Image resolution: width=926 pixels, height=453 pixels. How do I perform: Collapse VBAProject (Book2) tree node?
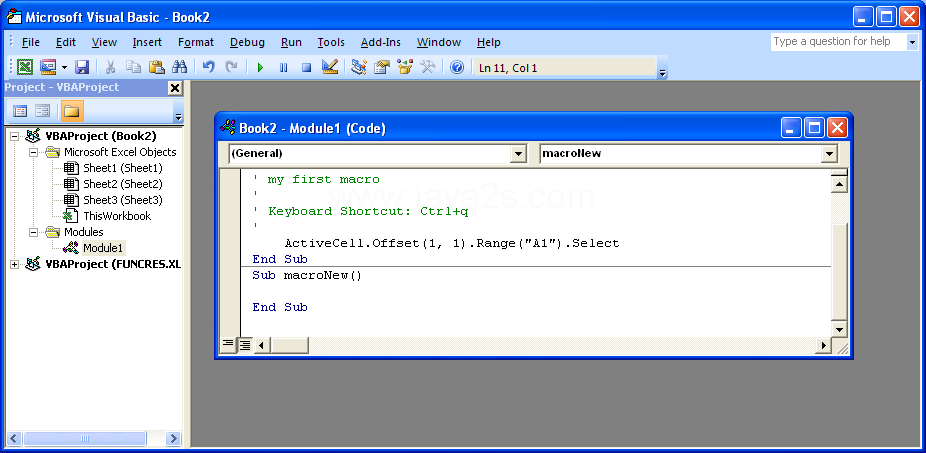tap(15, 136)
